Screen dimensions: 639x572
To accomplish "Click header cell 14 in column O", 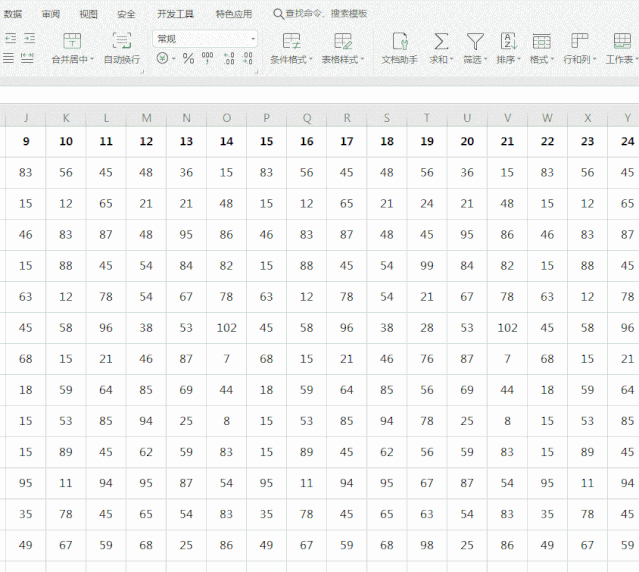I will click(227, 141).
